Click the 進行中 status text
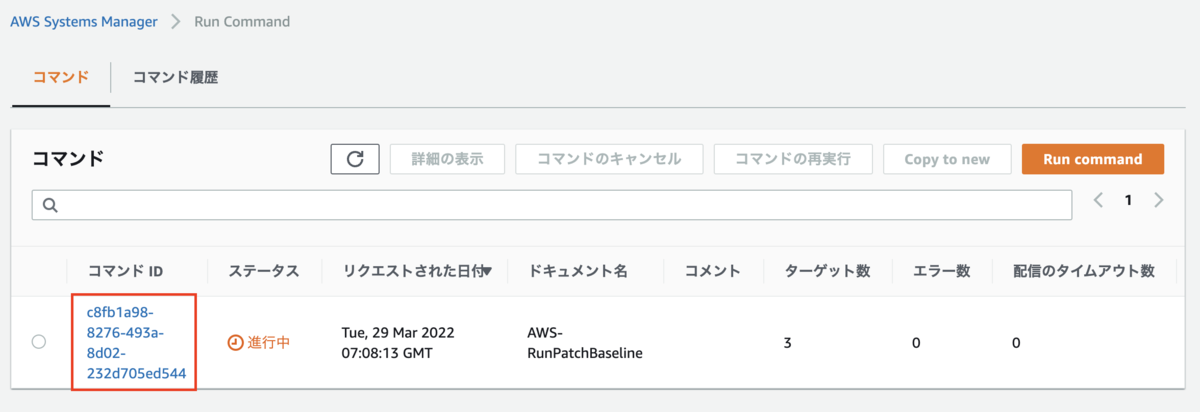This screenshot has height=412, width=1200. click(x=269, y=342)
